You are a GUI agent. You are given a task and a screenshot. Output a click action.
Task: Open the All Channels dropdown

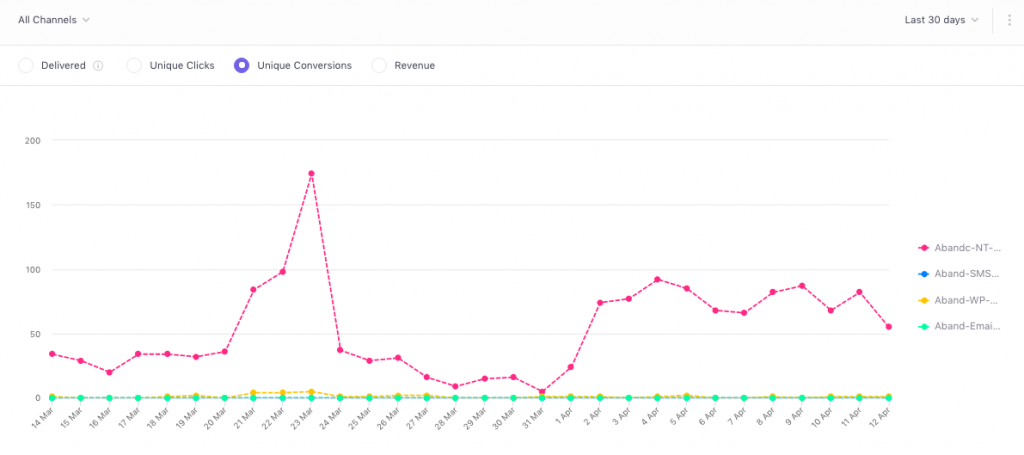click(54, 20)
